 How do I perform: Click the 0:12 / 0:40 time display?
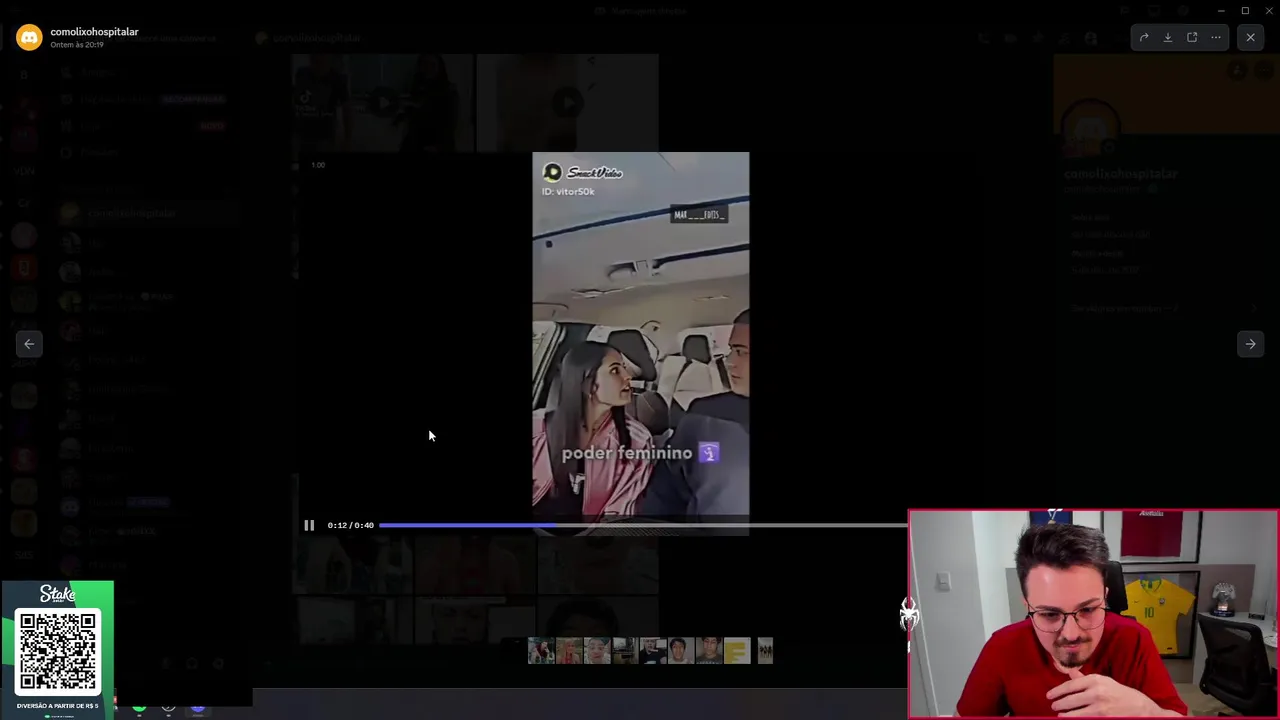pyautogui.click(x=350, y=525)
